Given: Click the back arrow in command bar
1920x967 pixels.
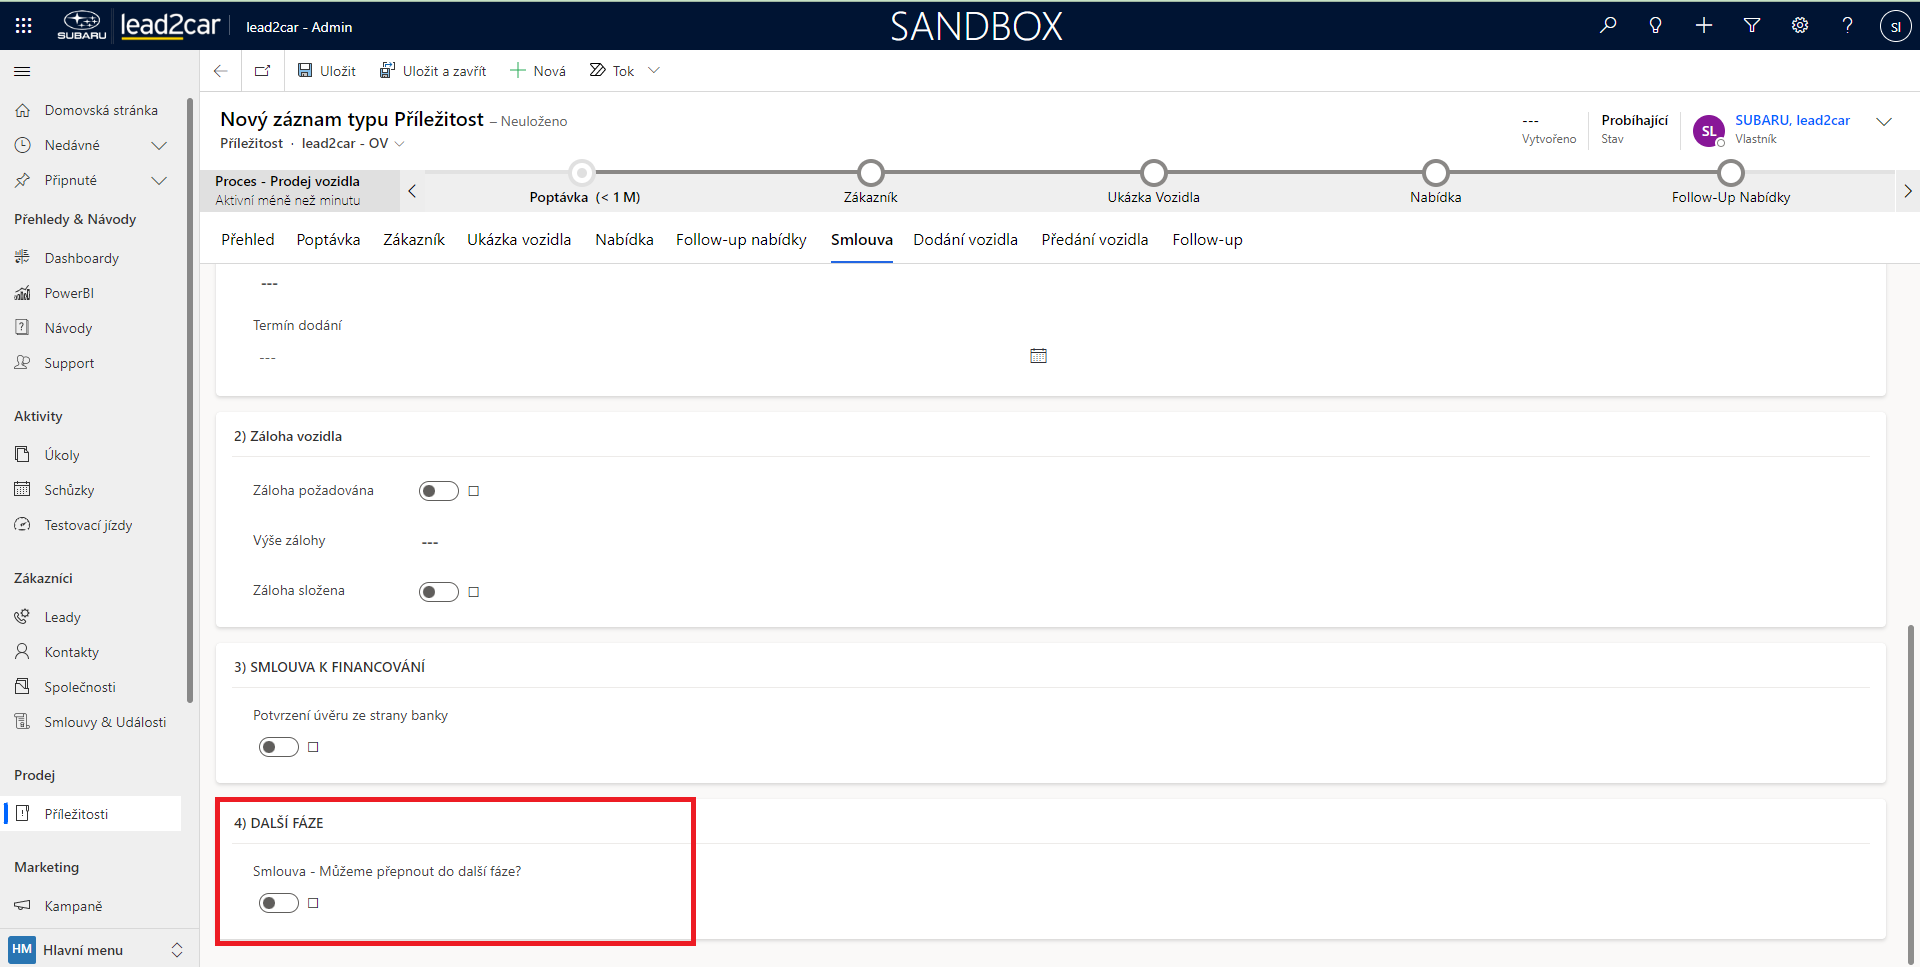Looking at the screenshot, I should pos(221,71).
